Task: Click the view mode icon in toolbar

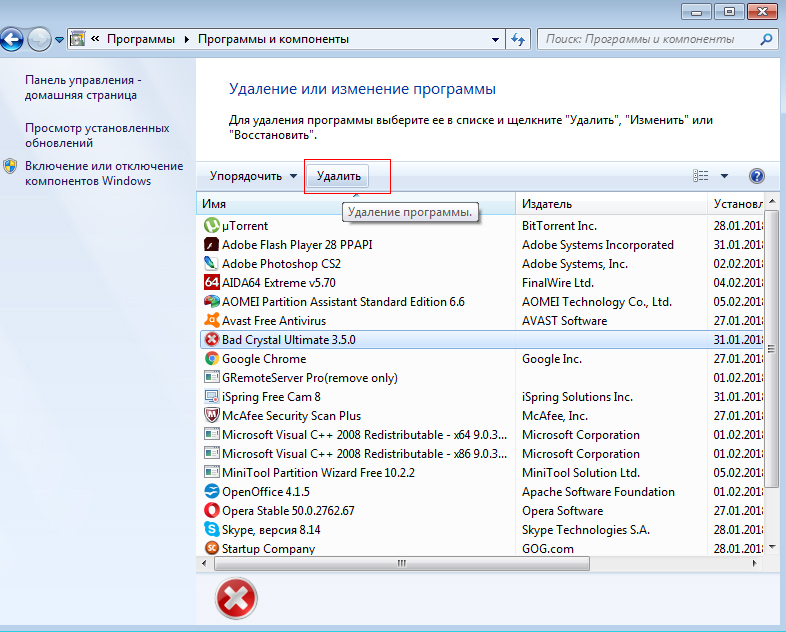Action: pos(701,176)
